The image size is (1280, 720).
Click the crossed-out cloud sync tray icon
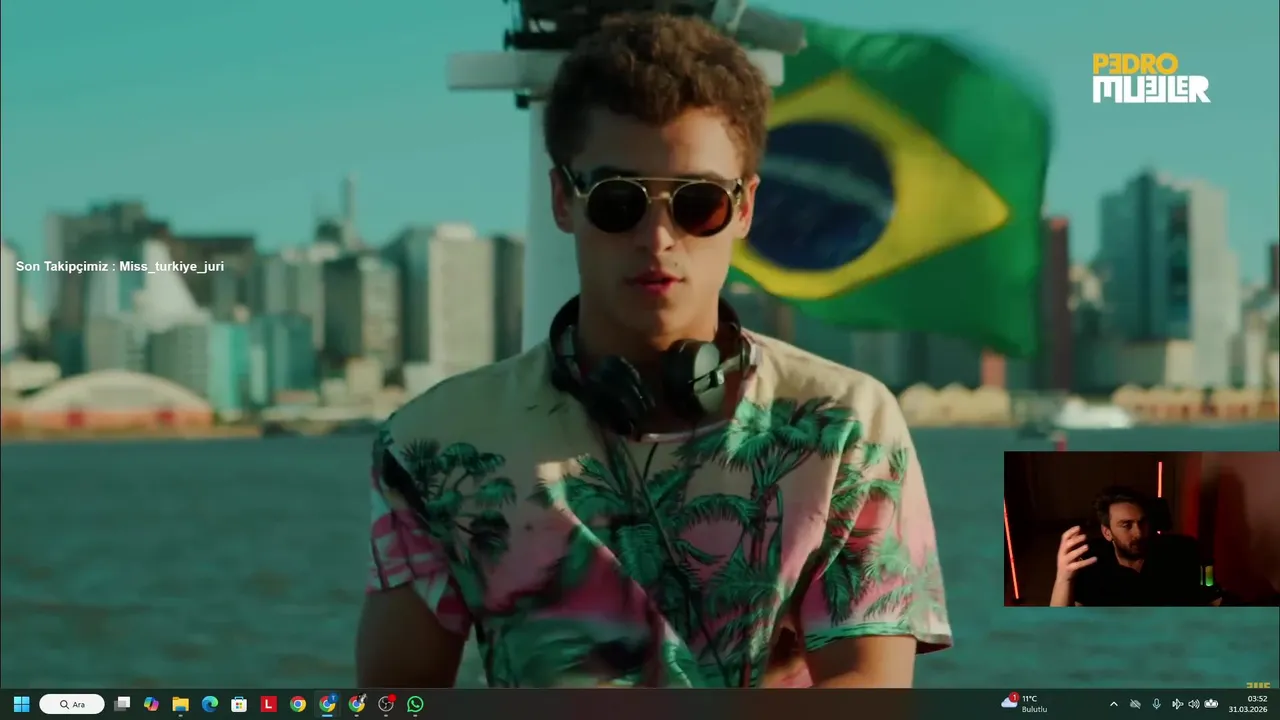click(x=1135, y=704)
